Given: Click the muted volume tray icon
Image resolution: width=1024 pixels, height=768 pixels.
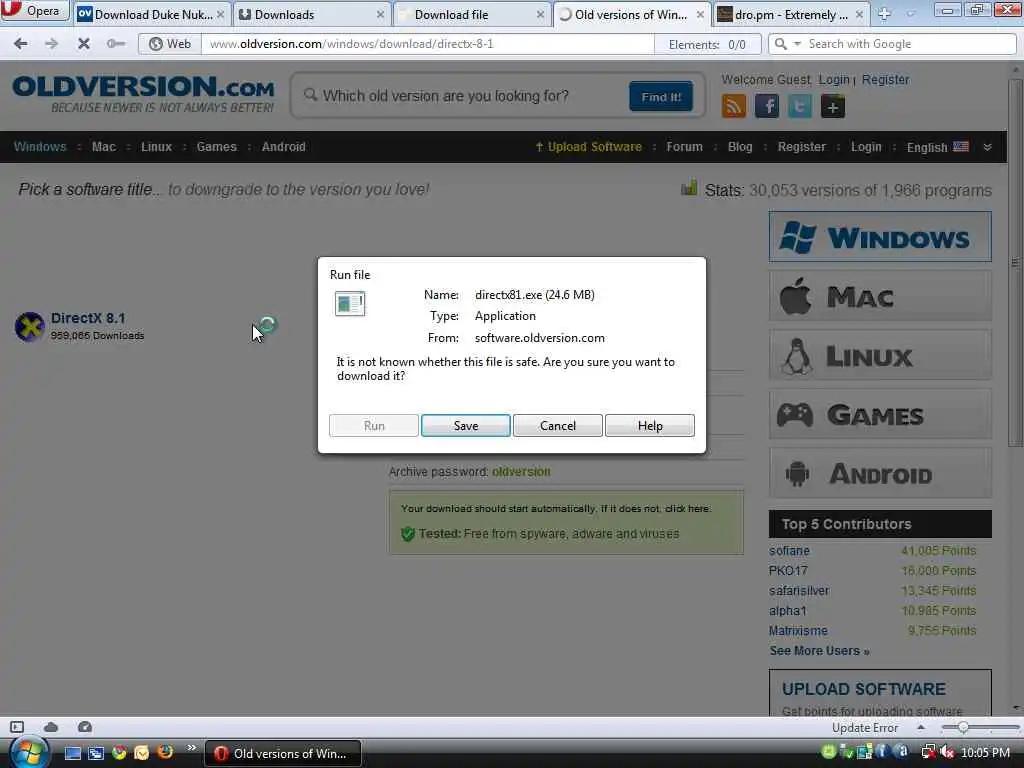Looking at the screenshot, I should [x=947, y=752].
